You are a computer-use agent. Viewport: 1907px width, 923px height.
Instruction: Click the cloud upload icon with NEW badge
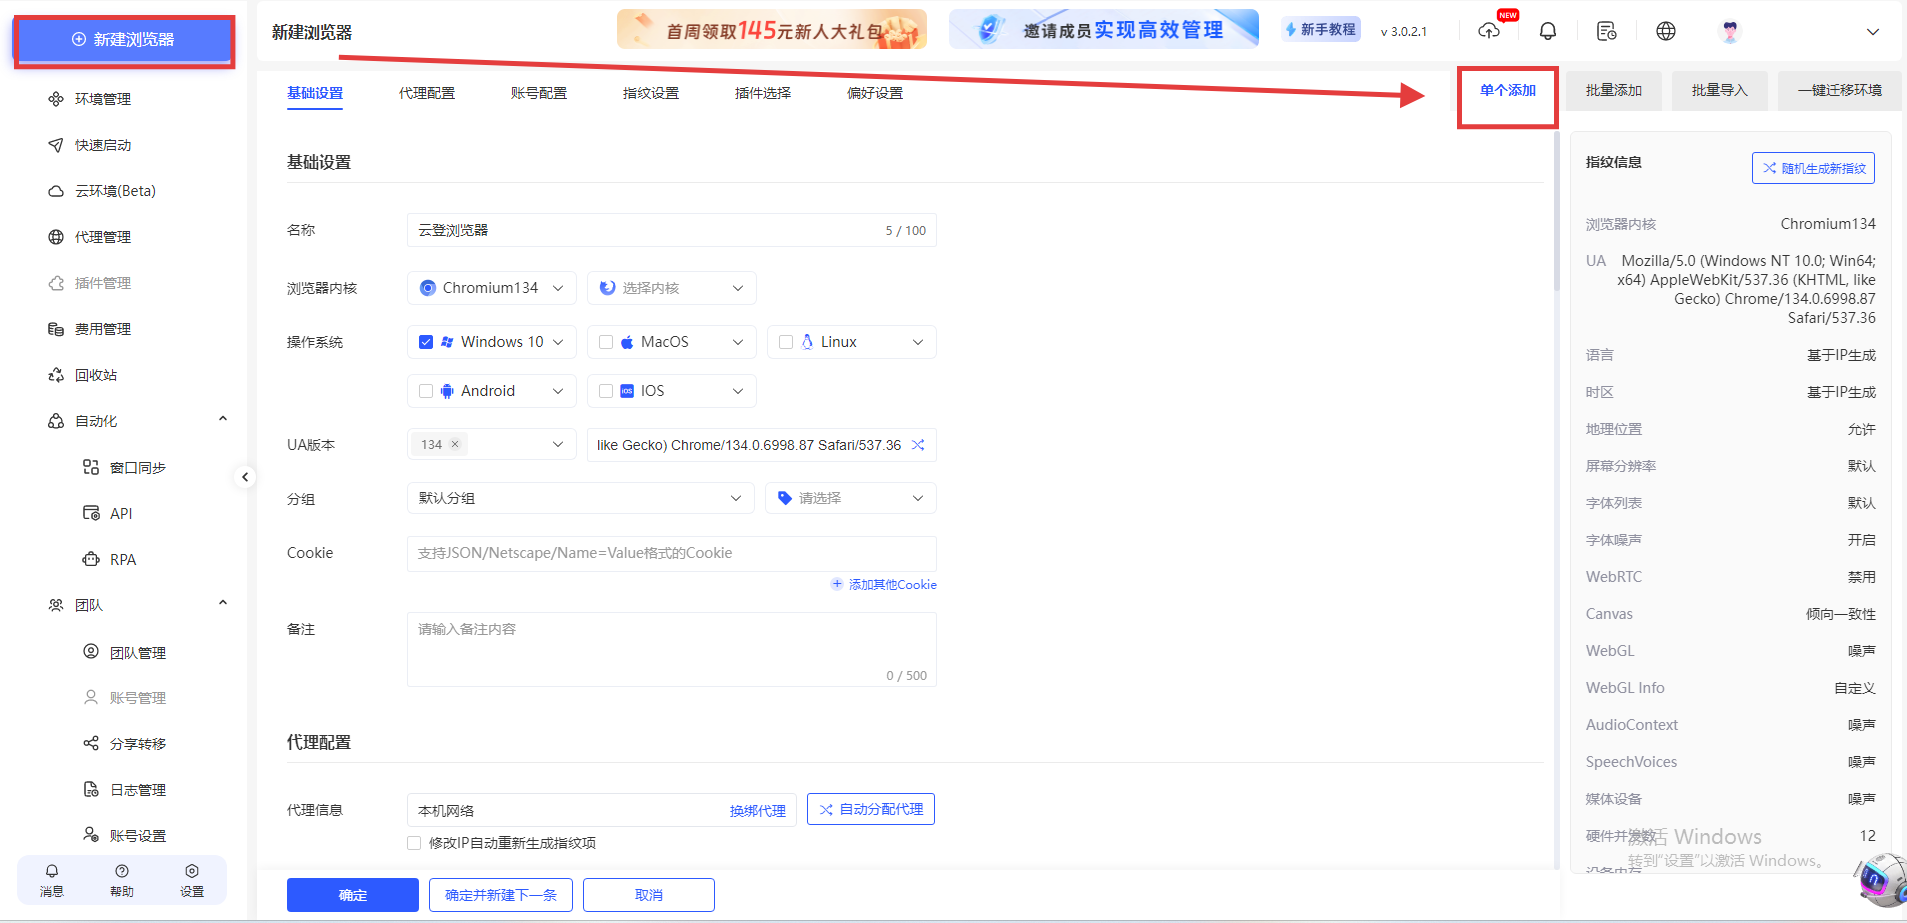click(x=1488, y=31)
